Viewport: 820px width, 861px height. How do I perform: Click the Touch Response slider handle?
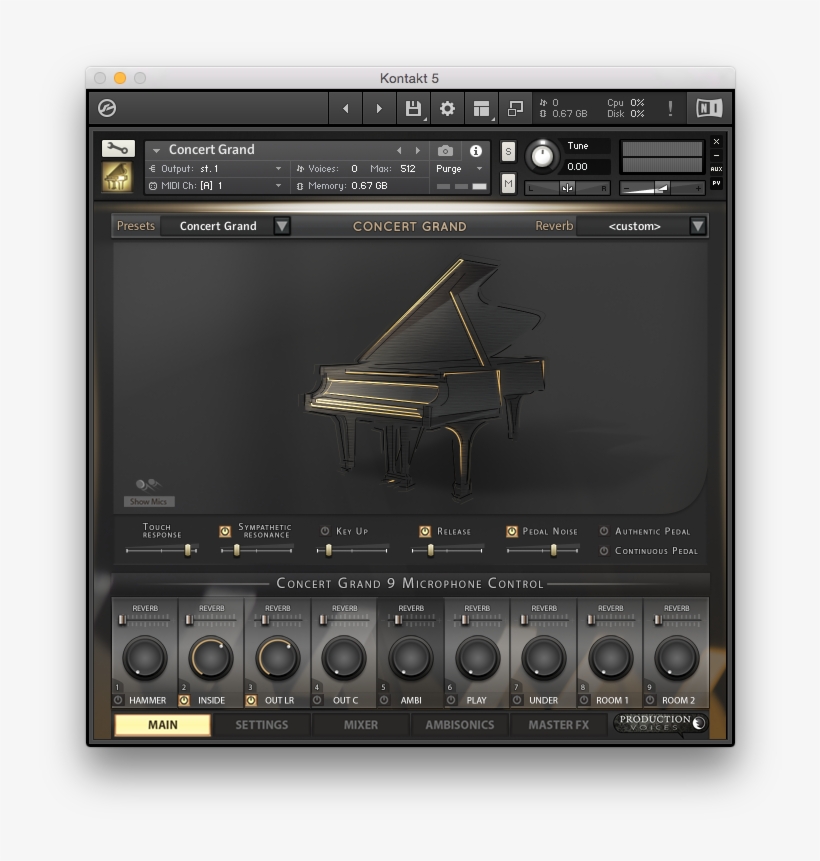click(188, 550)
